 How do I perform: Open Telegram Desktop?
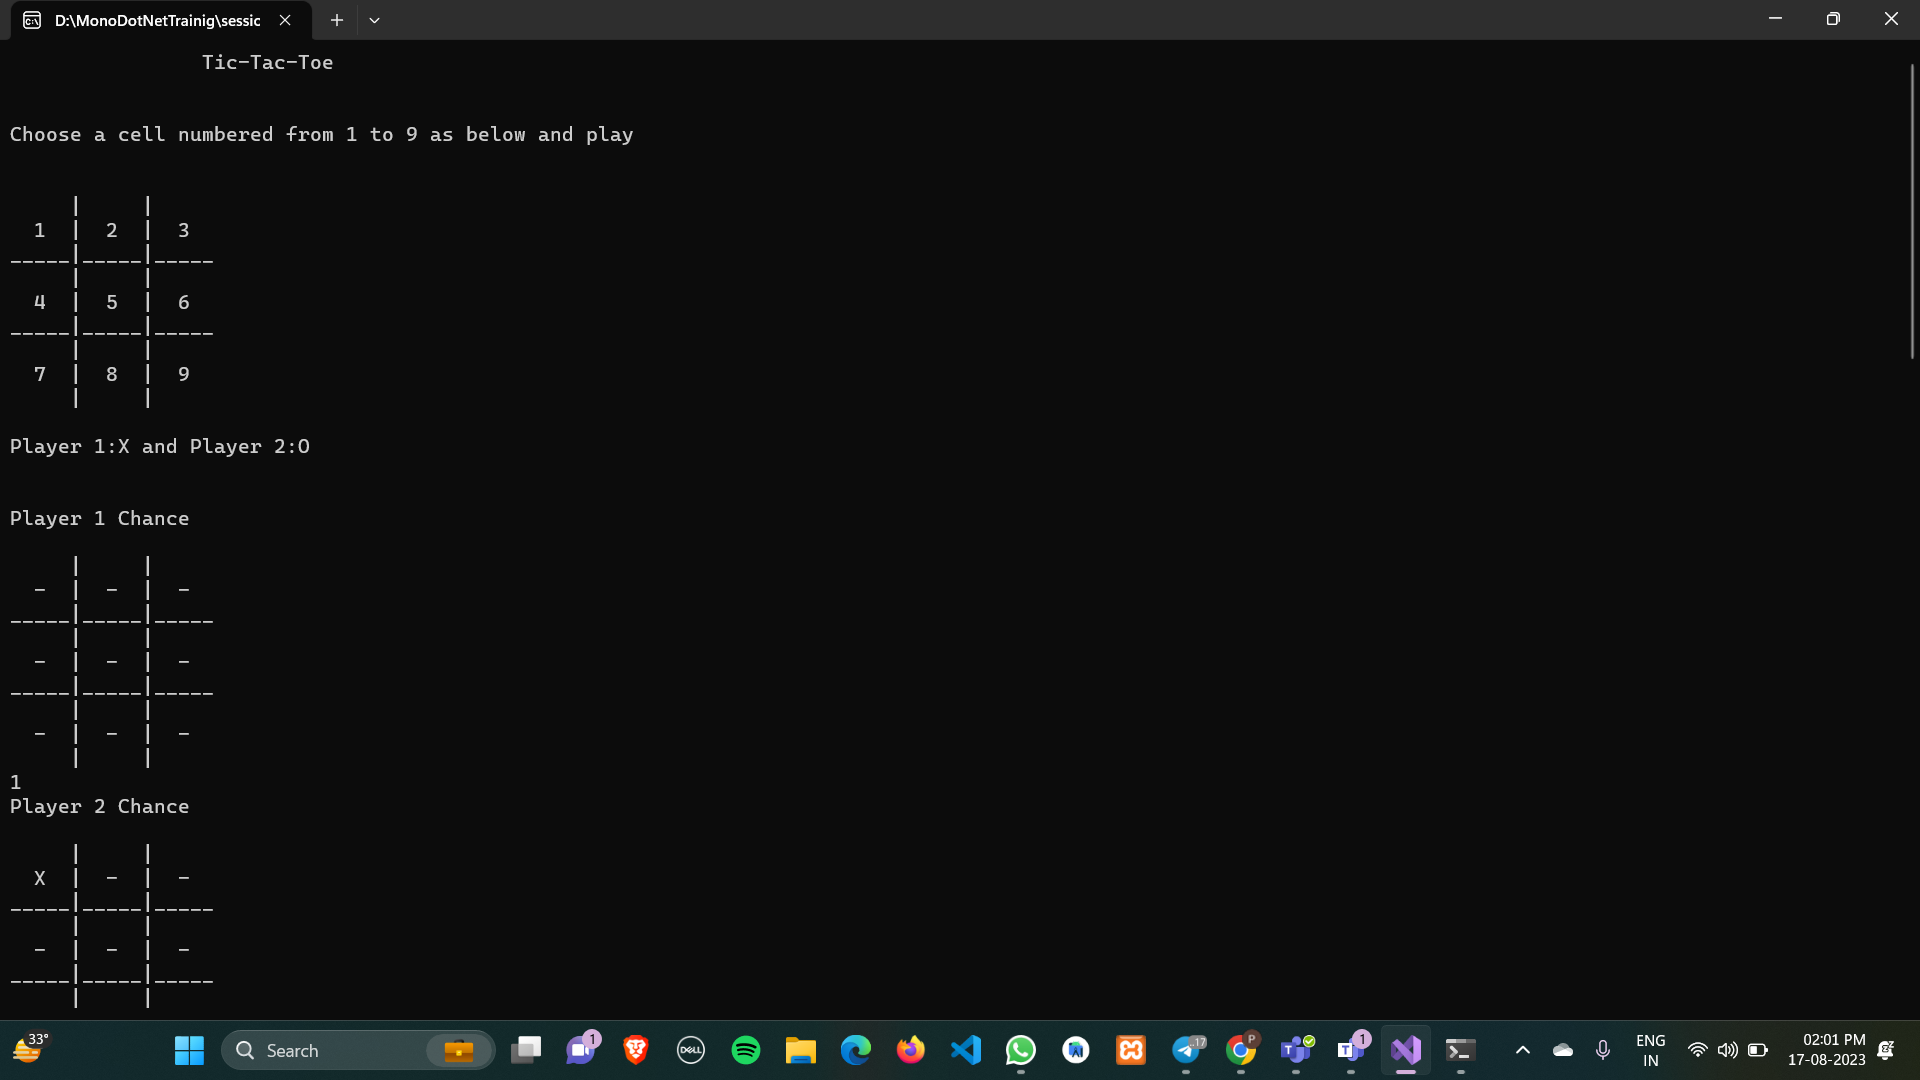1186,1050
